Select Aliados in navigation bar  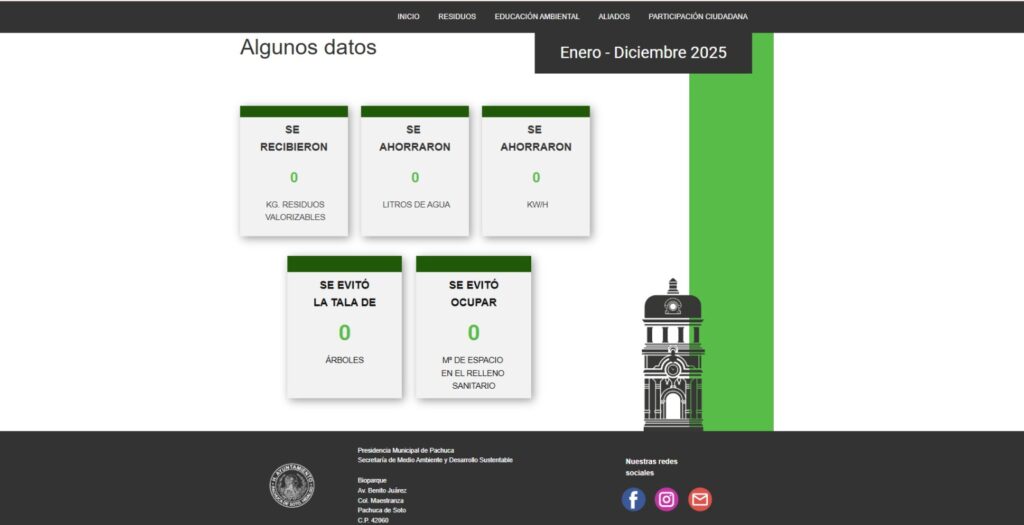(614, 16)
